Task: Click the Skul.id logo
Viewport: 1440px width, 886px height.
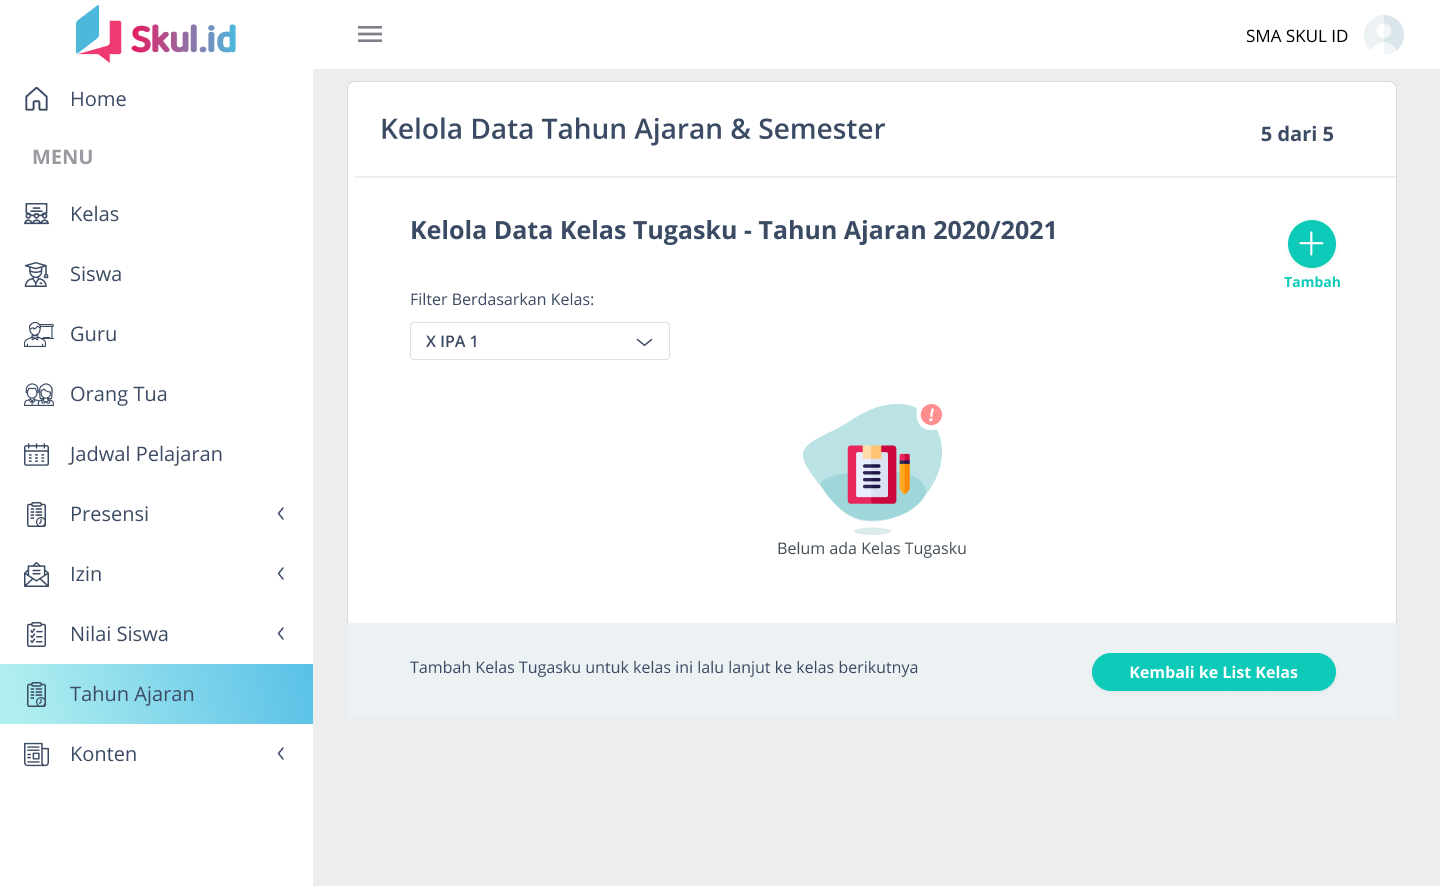Action: [156, 35]
